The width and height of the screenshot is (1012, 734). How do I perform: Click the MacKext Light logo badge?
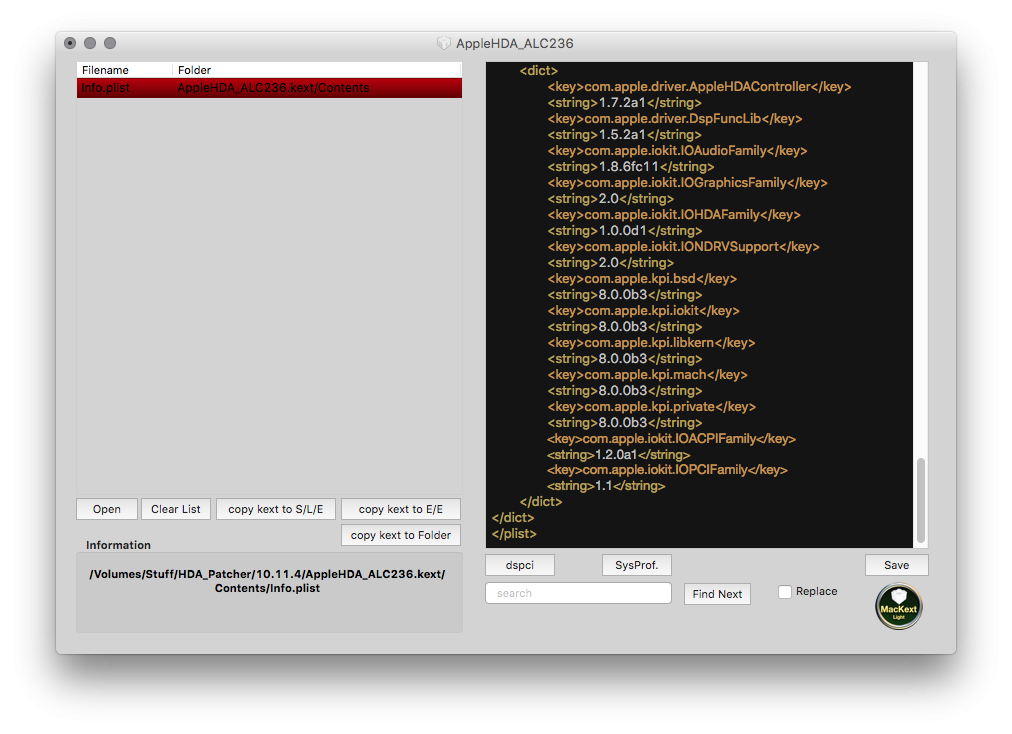[898, 606]
